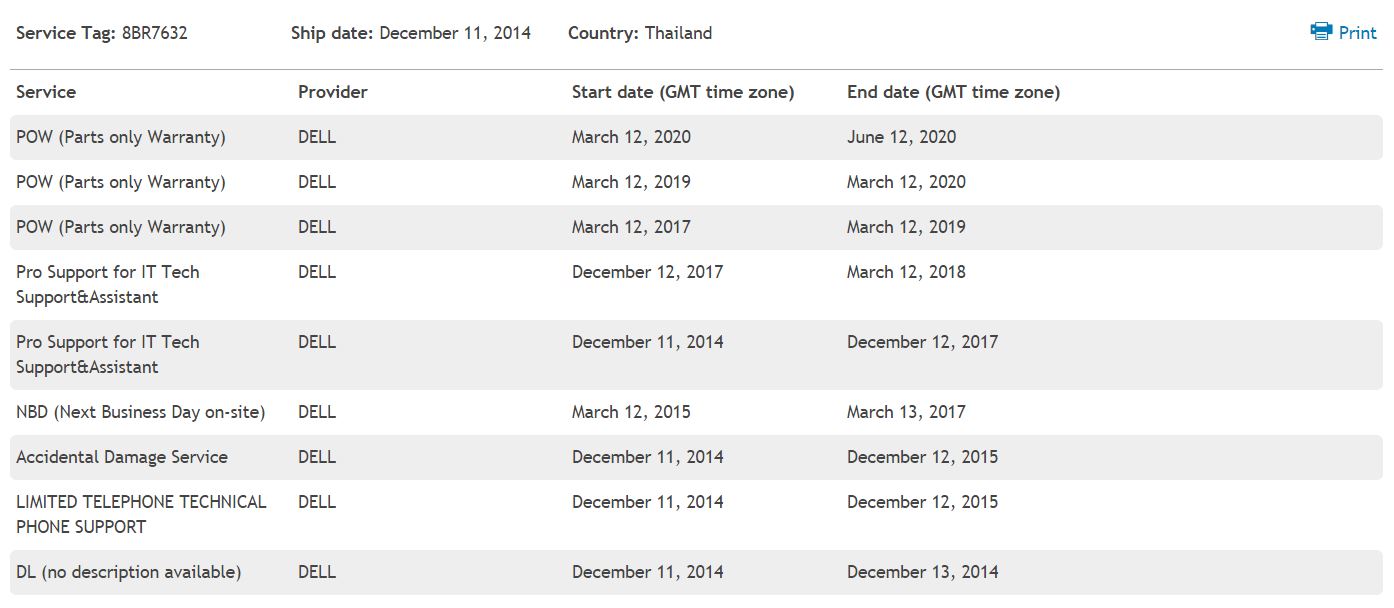Click LIMITED TELEPHONE TECHNICAL PHONE SUPPORT entry
The width and height of the screenshot is (1394, 608).
pos(141,514)
